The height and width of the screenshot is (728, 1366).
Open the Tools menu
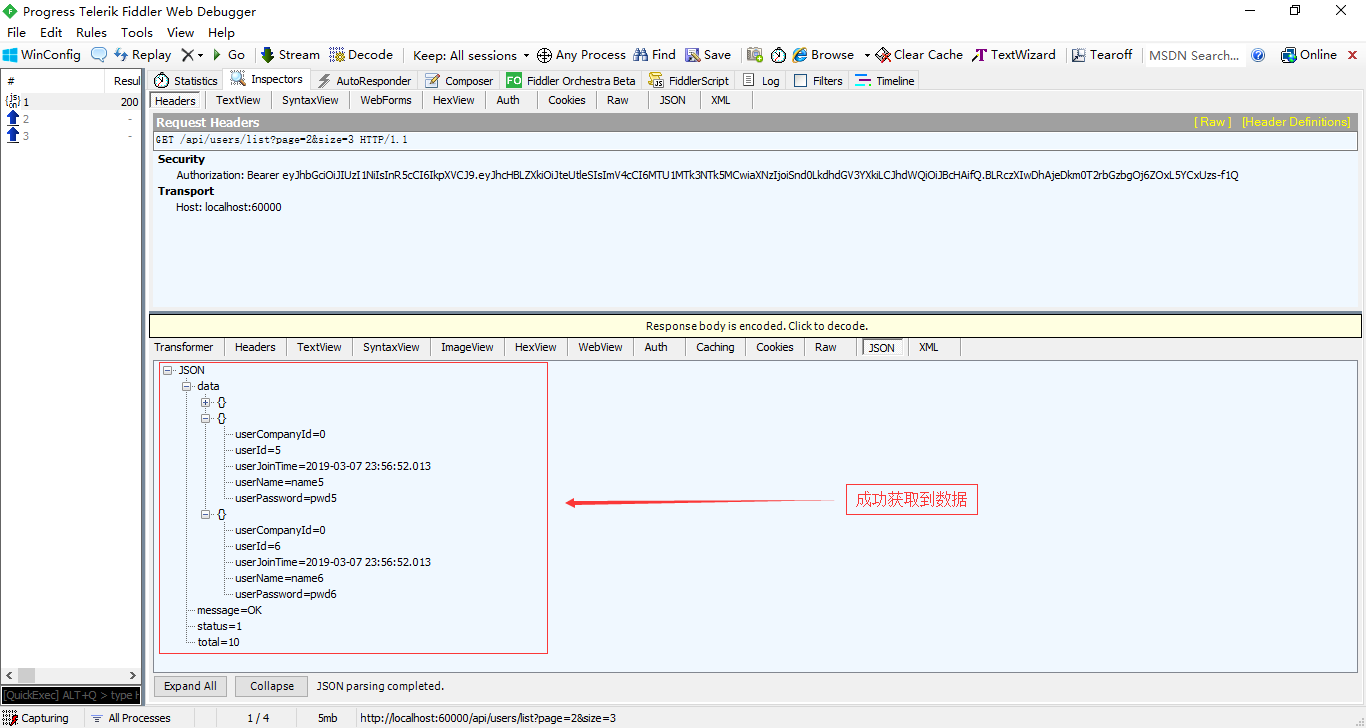[x=137, y=33]
